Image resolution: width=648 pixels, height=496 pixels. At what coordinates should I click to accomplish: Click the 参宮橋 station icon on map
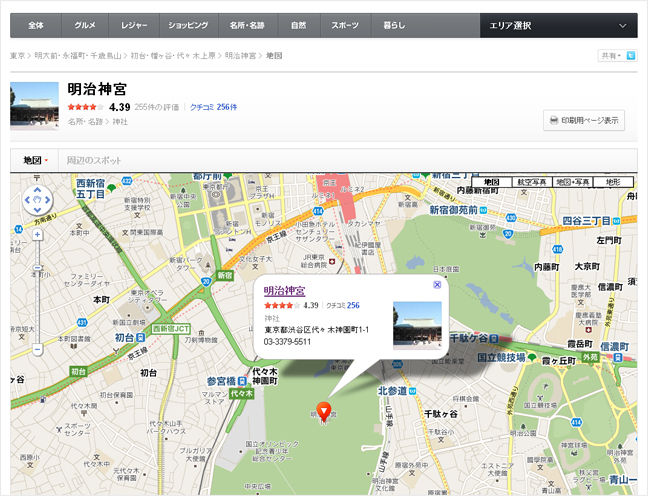[x=243, y=381]
